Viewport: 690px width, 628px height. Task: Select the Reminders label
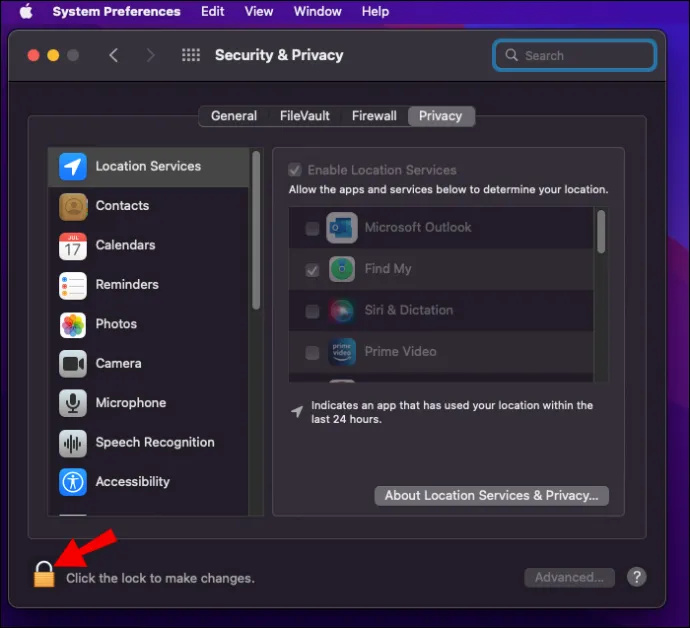(x=127, y=285)
